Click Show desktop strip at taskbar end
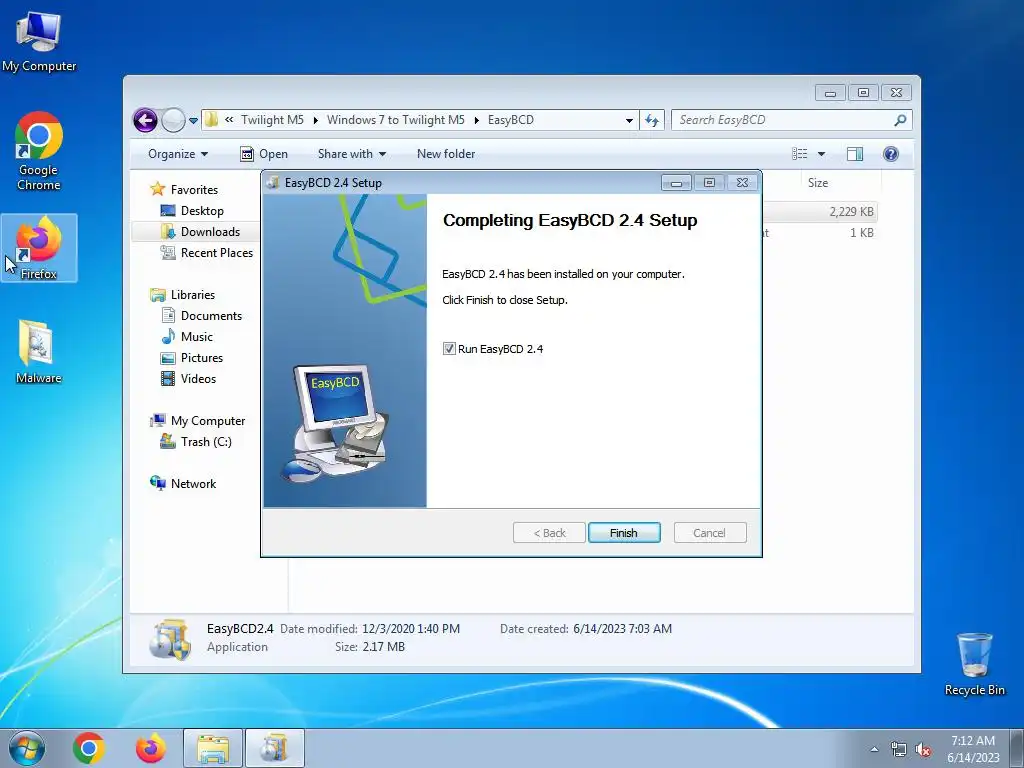1024x768 pixels. (1017, 748)
